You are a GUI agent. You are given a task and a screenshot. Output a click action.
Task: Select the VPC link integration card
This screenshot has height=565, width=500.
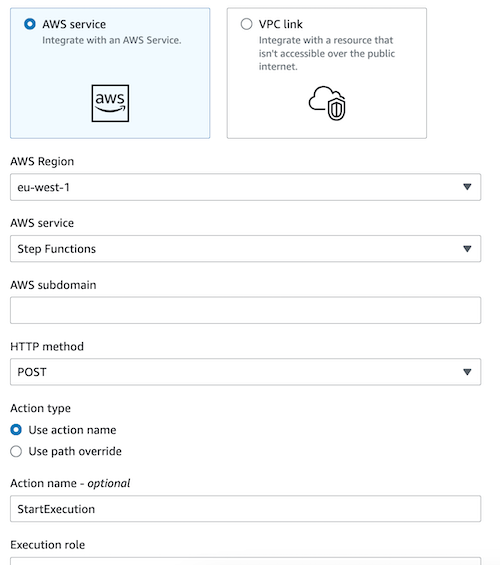pyautogui.click(x=327, y=73)
